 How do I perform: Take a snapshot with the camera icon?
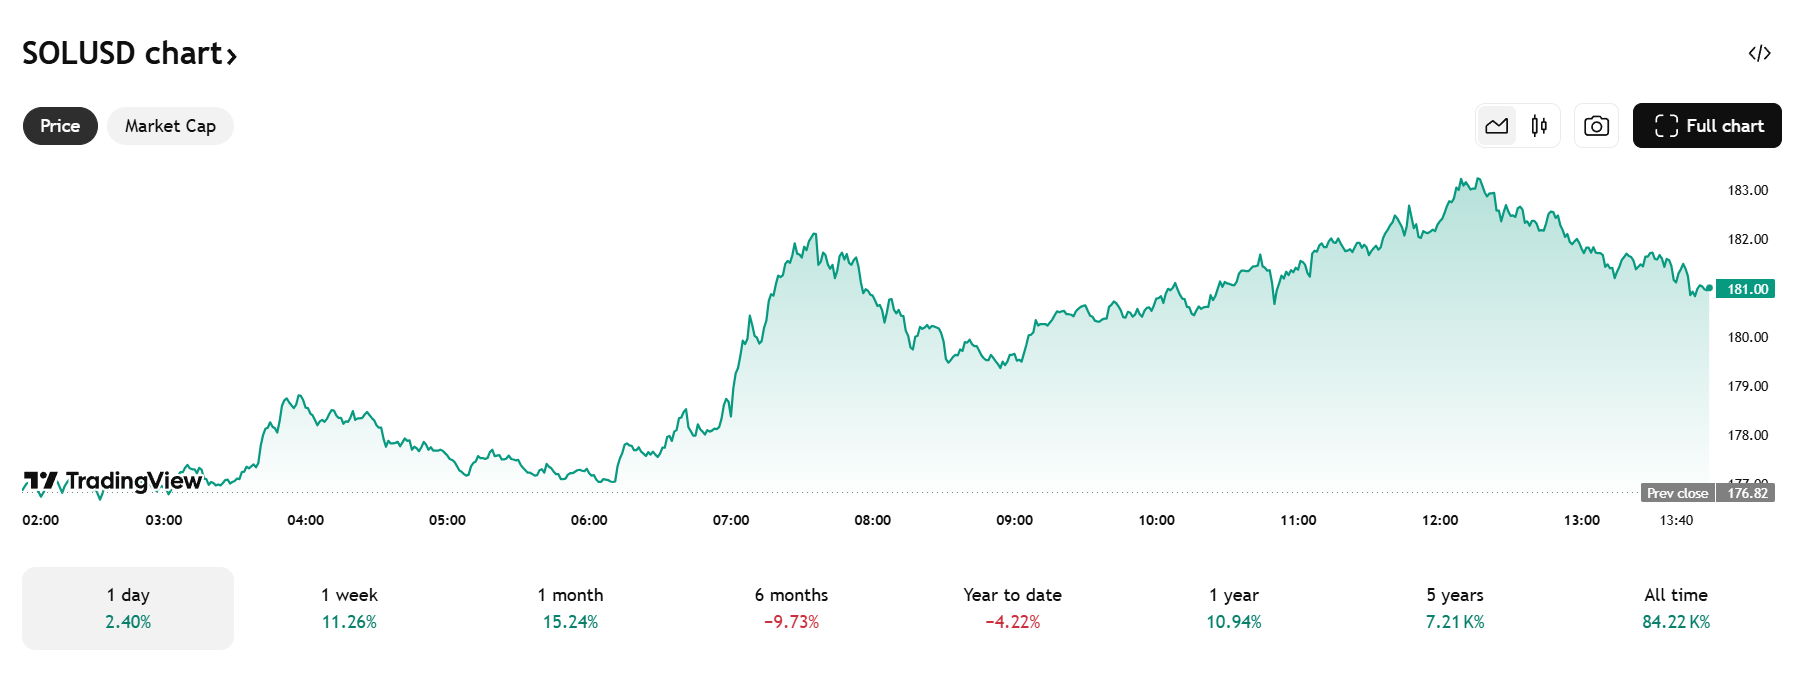(1596, 125)
